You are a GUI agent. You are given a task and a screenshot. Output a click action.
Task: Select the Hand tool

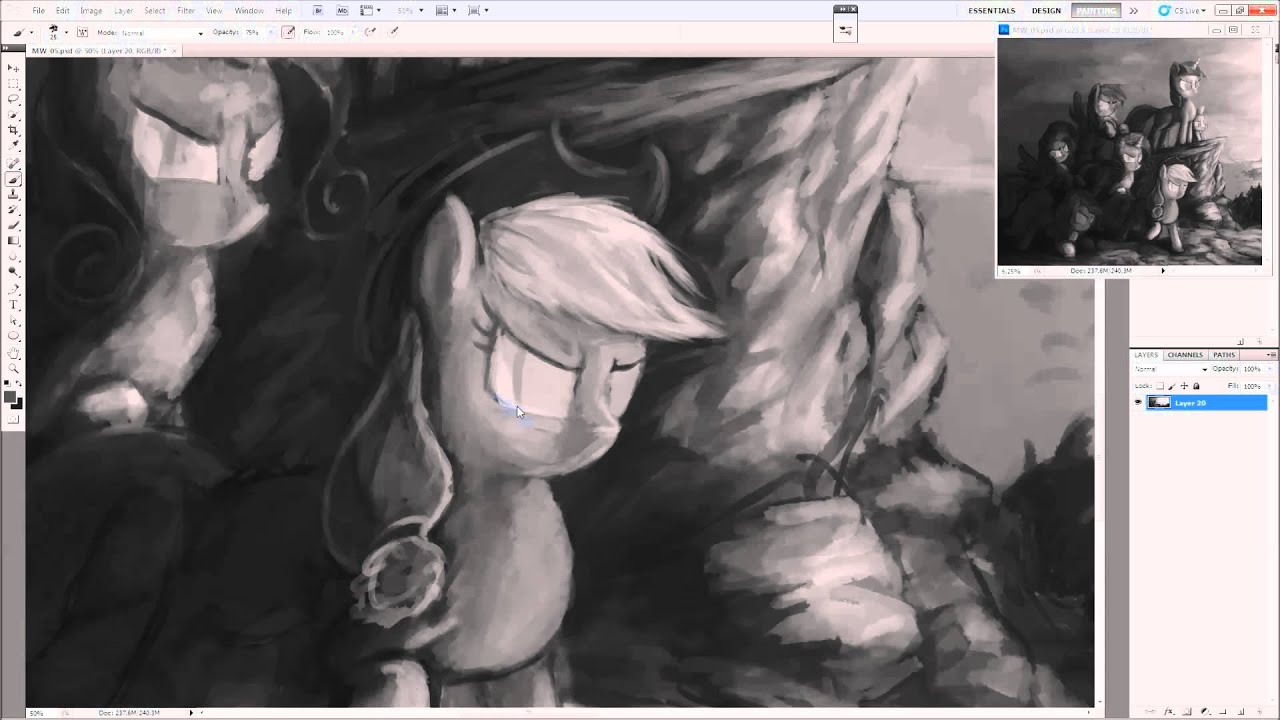click(14, 353)
